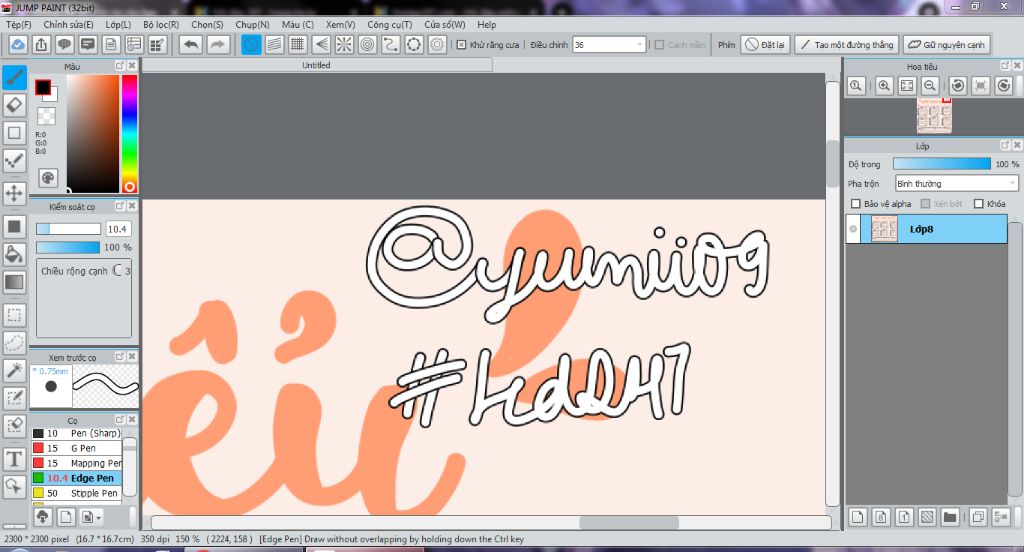Click Tạo một đường thẳng button
This screenshot has height=552, width=1024.
tap(847, 44)
